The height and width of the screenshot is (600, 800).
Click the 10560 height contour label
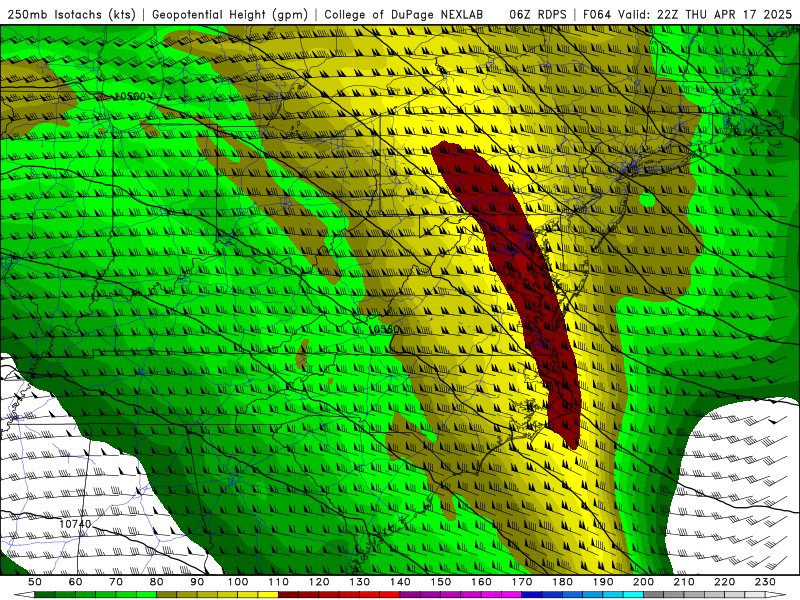point(383,330)
